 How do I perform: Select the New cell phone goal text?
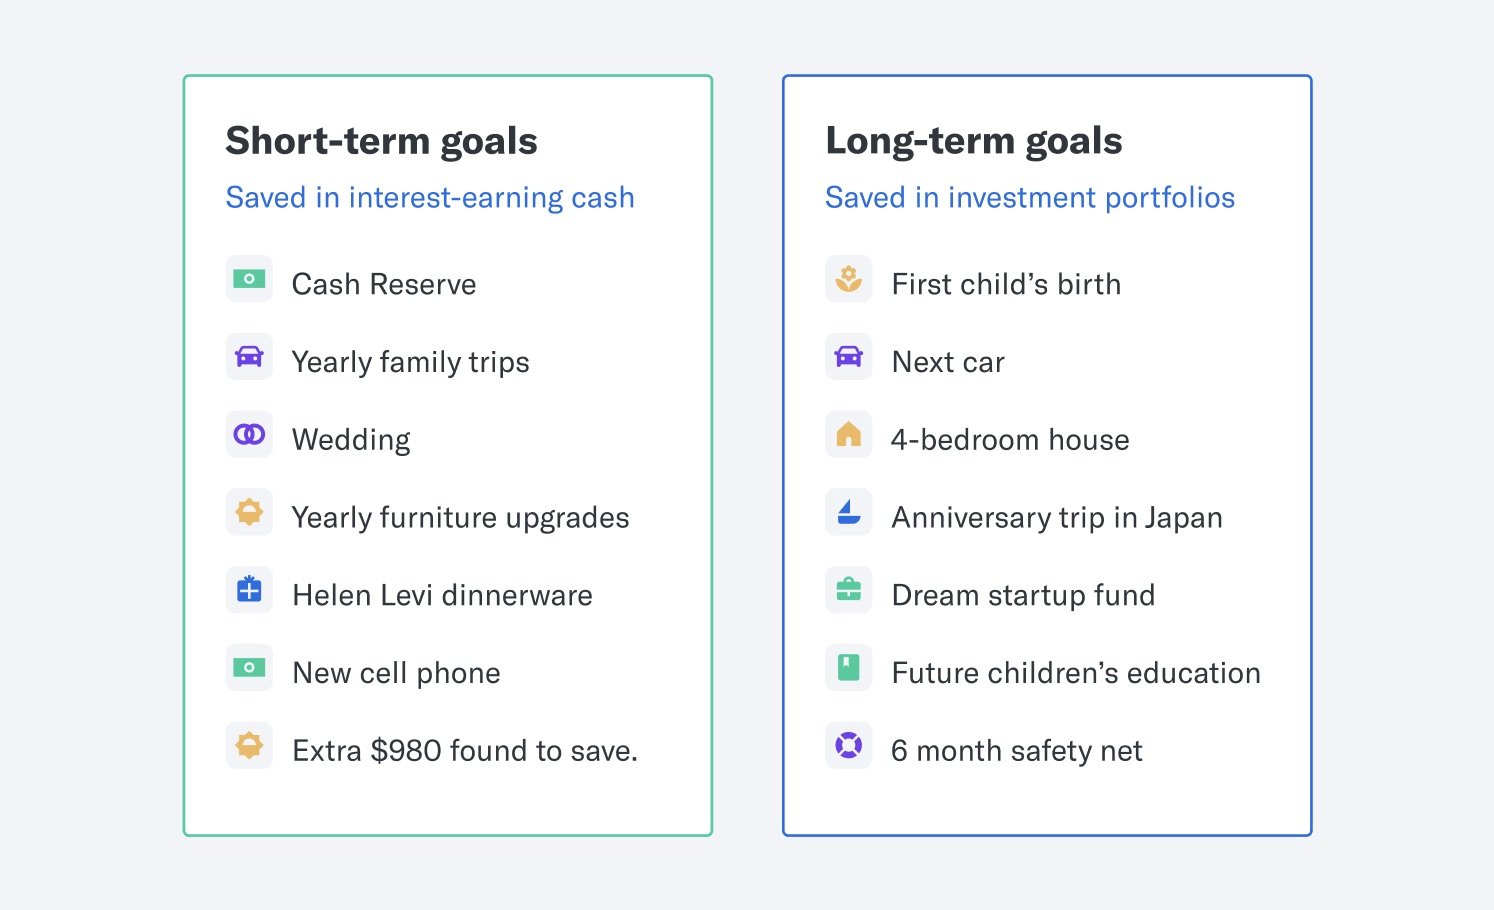(x=396, y=673)
